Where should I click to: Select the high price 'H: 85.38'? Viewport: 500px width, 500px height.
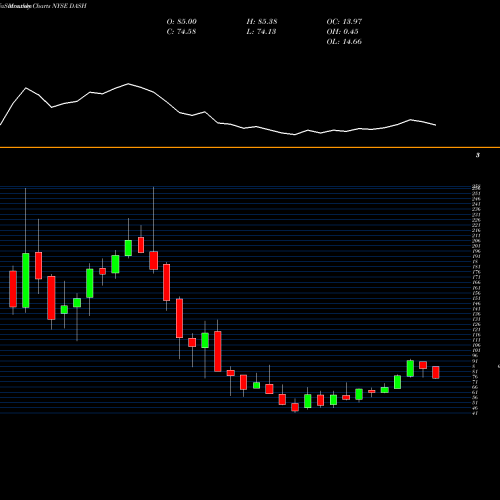[262, 22]
